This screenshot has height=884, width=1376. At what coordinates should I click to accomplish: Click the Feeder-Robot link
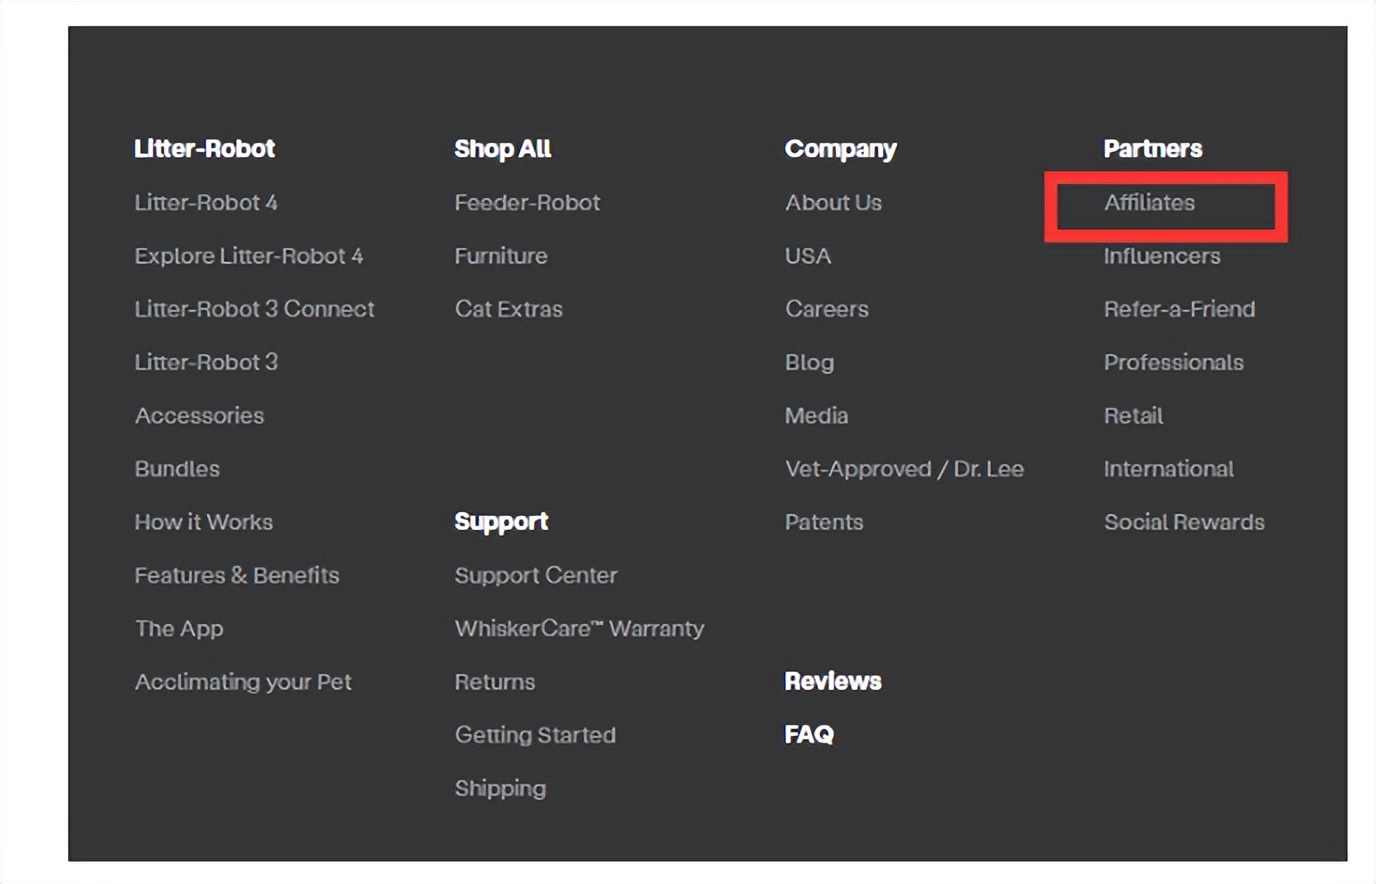coord(527,203)
